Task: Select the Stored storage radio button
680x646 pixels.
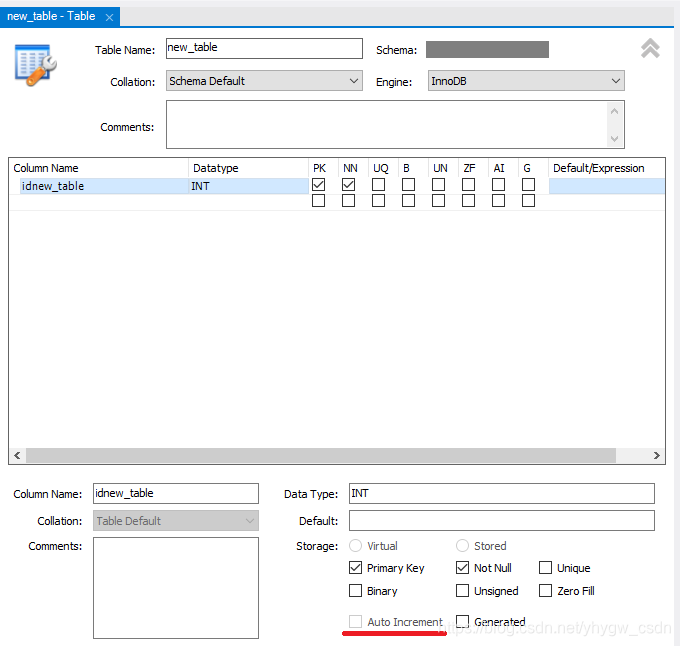Action: point(462,545)
